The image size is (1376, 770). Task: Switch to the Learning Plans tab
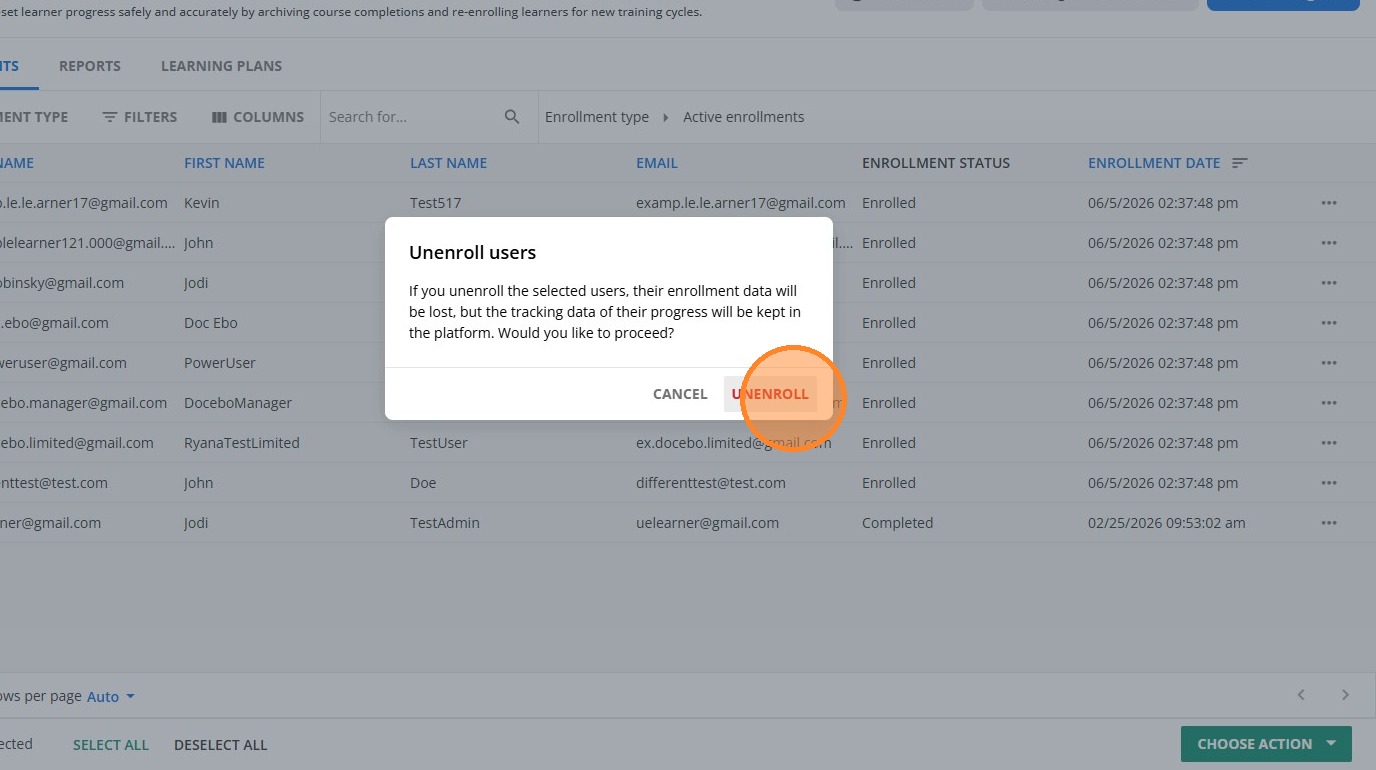(221, 66)
